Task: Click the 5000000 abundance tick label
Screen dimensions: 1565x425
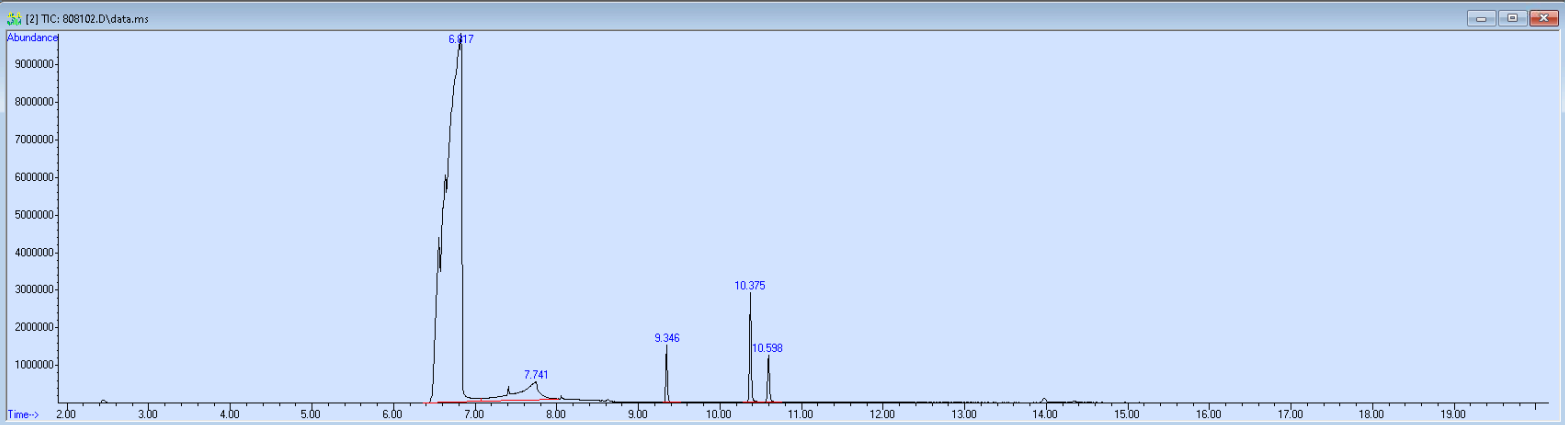Action: (35, 215)
